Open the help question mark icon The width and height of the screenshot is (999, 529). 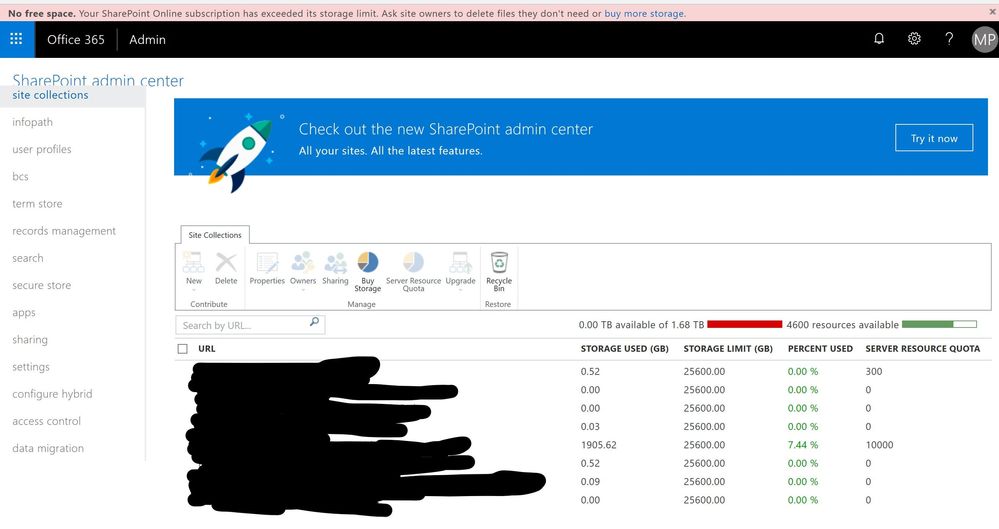pyautogui.click(x=949, y=39)
